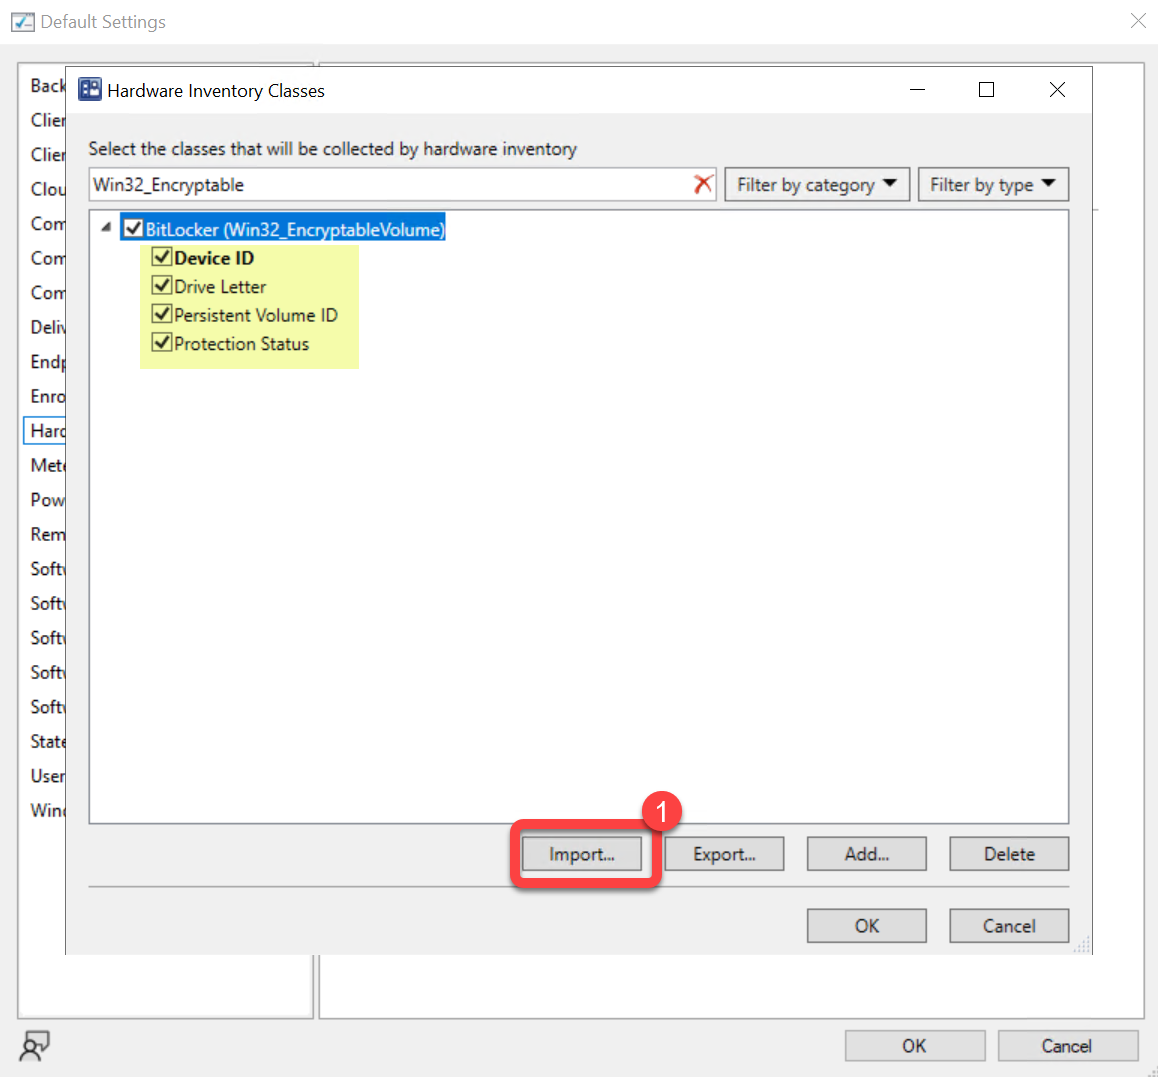This screenshot has width=1158, height=1077.
Task: Select the 'State' item in settings list
Action: click(x=47, y=741)
